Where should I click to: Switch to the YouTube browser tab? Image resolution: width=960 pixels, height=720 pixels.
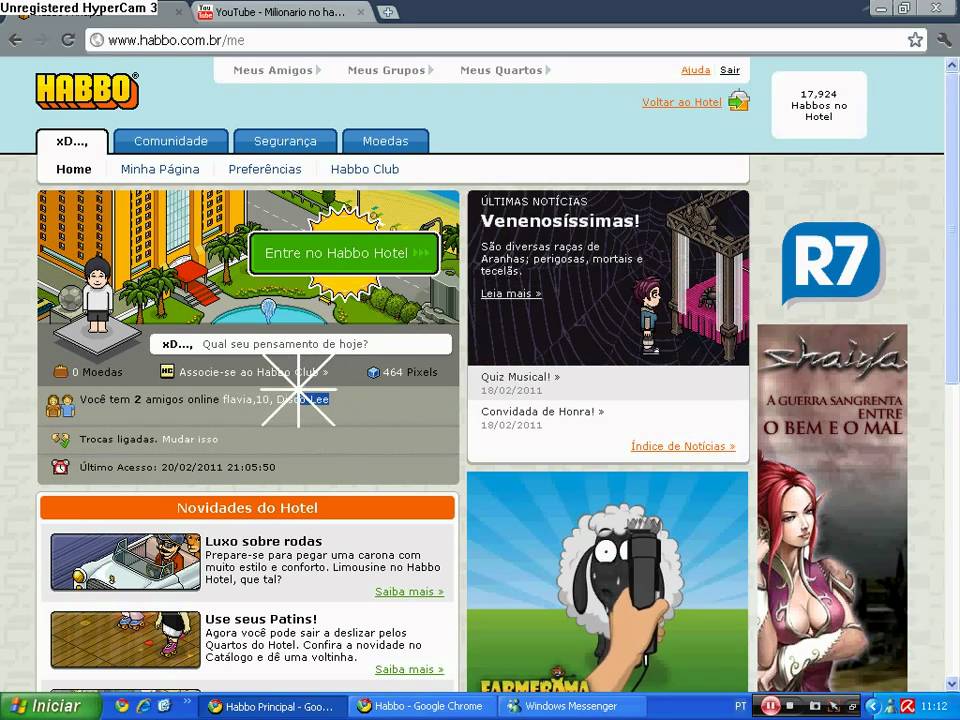click(x=280, y=12)
